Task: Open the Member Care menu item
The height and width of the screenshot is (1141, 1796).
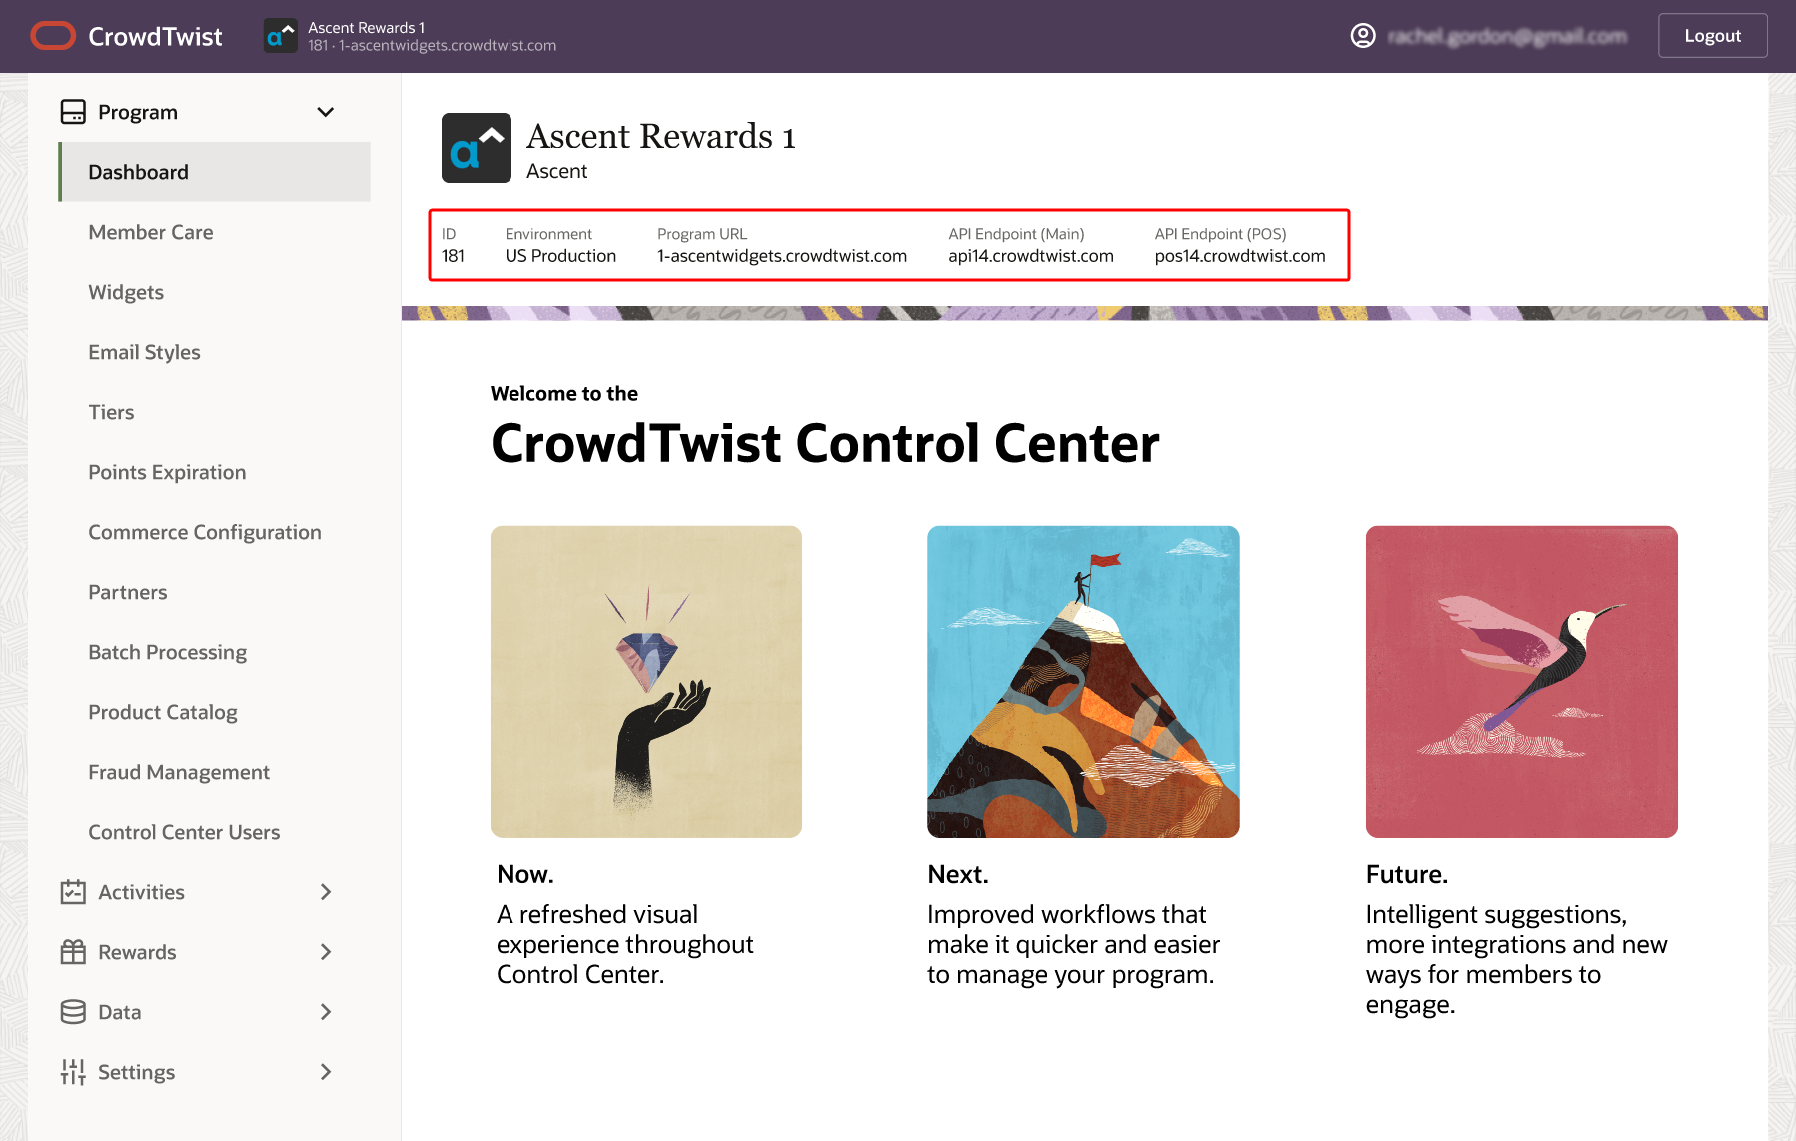Action: (x=151, y=232)
